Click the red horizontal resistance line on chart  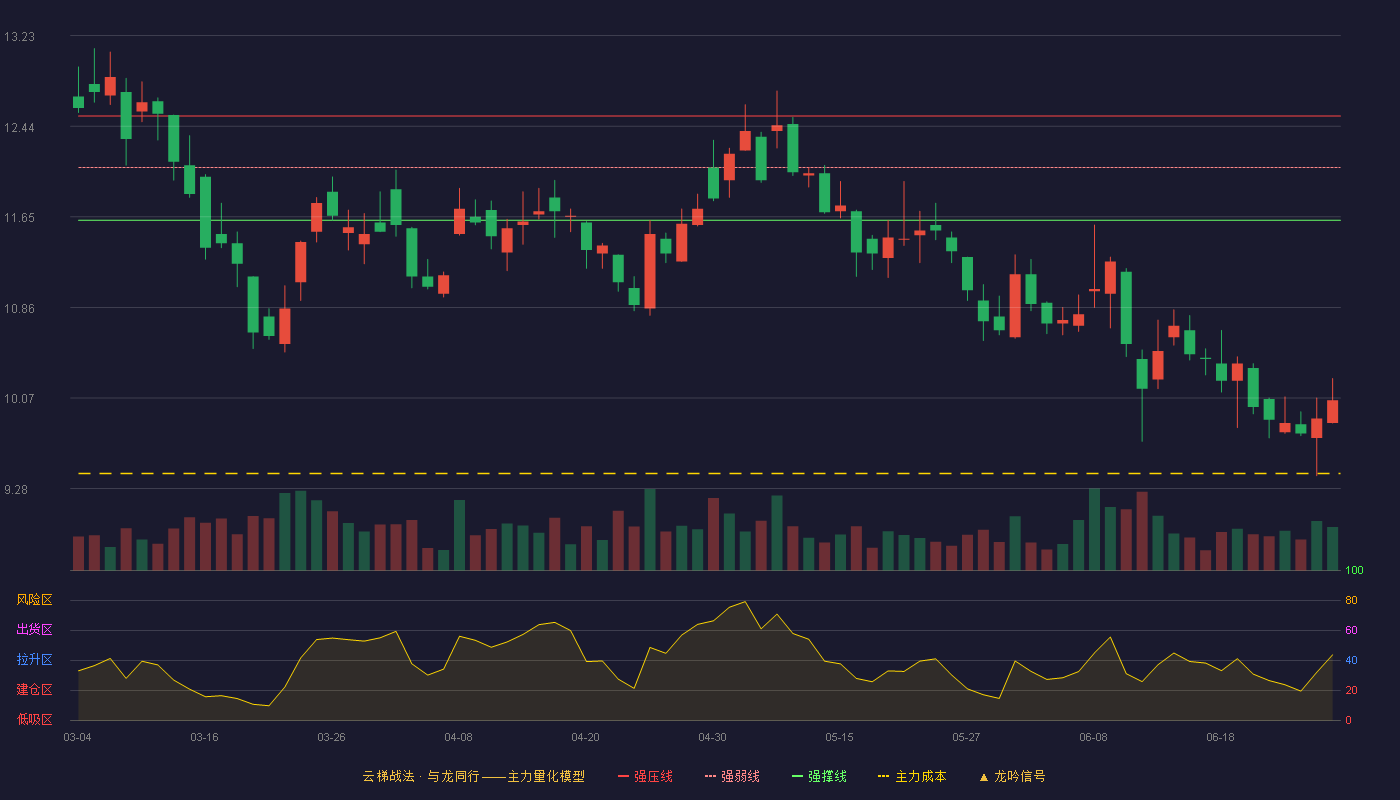(x=709, y=116)
